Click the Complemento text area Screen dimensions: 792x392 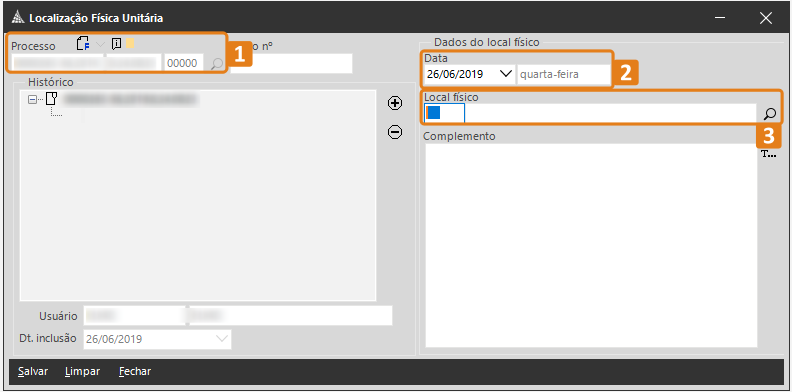(591, 246)
